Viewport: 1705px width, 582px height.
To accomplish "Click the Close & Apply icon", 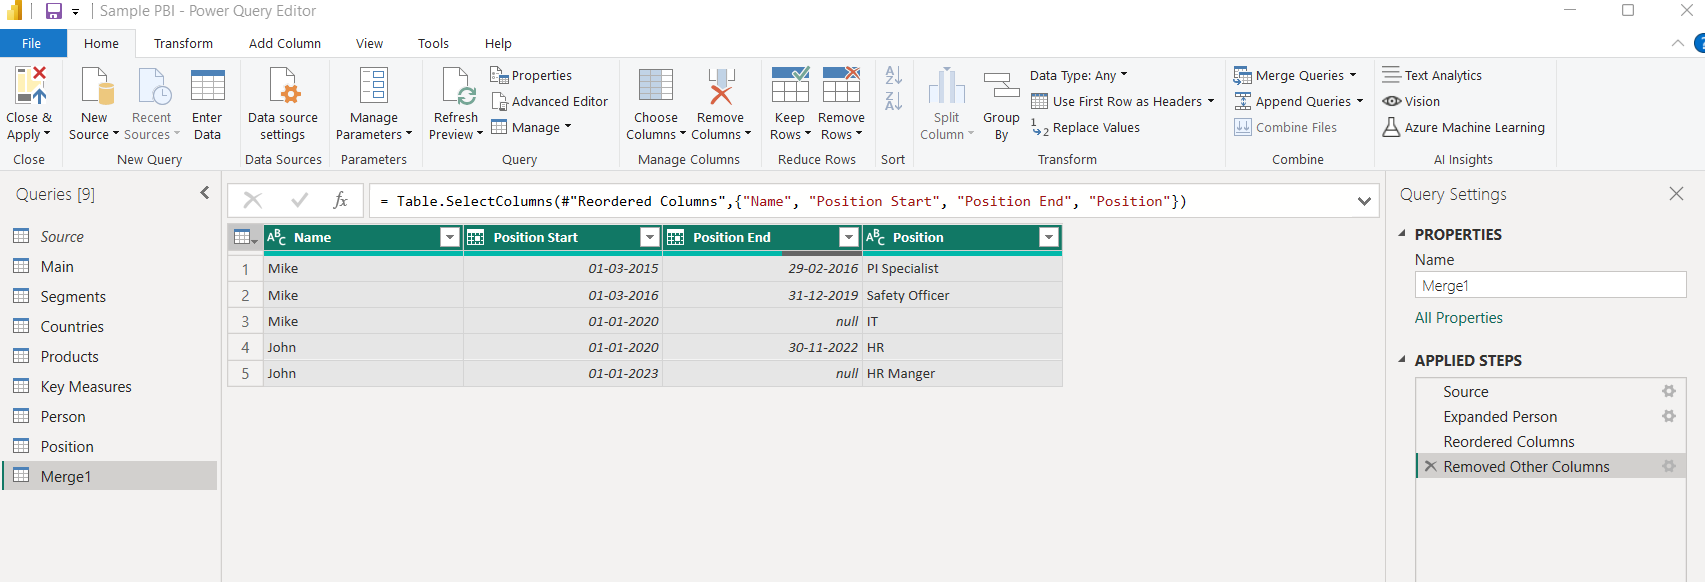I will pyautogui.click(x=30, y=86).
